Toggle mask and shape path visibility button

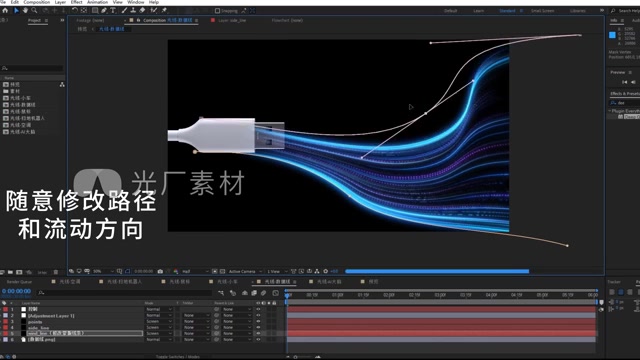[x=128, y=271]
